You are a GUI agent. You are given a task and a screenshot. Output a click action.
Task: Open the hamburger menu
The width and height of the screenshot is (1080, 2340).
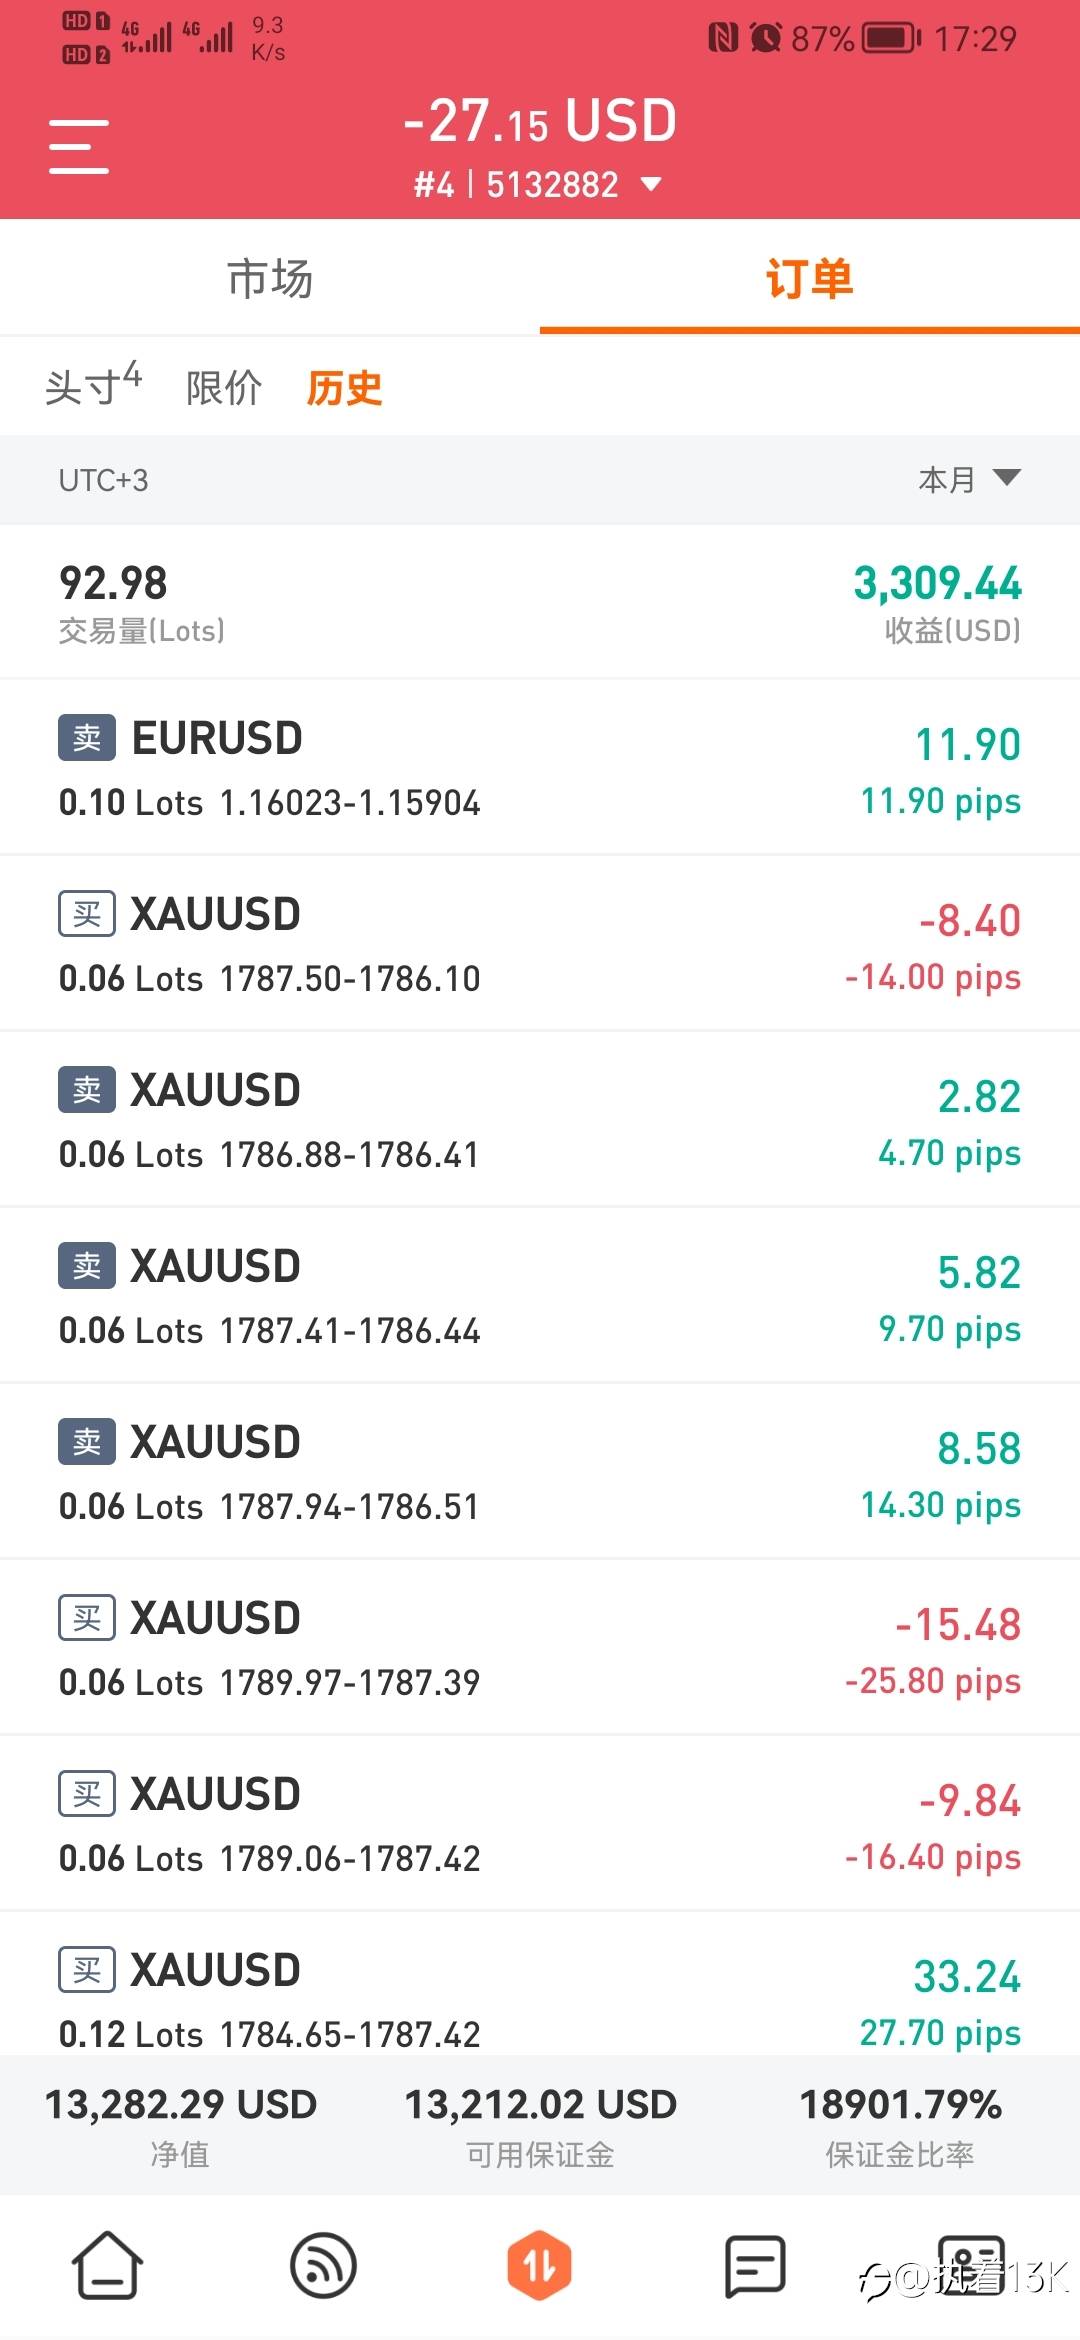78,147
